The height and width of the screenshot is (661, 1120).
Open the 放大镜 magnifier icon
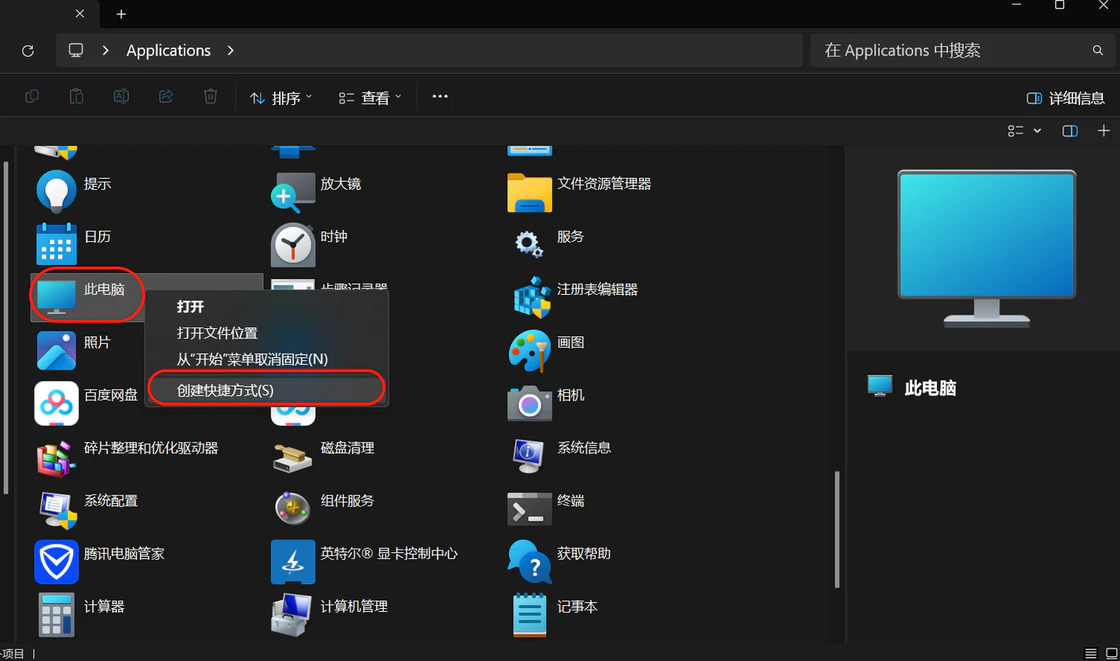click(x=293, y=192)
